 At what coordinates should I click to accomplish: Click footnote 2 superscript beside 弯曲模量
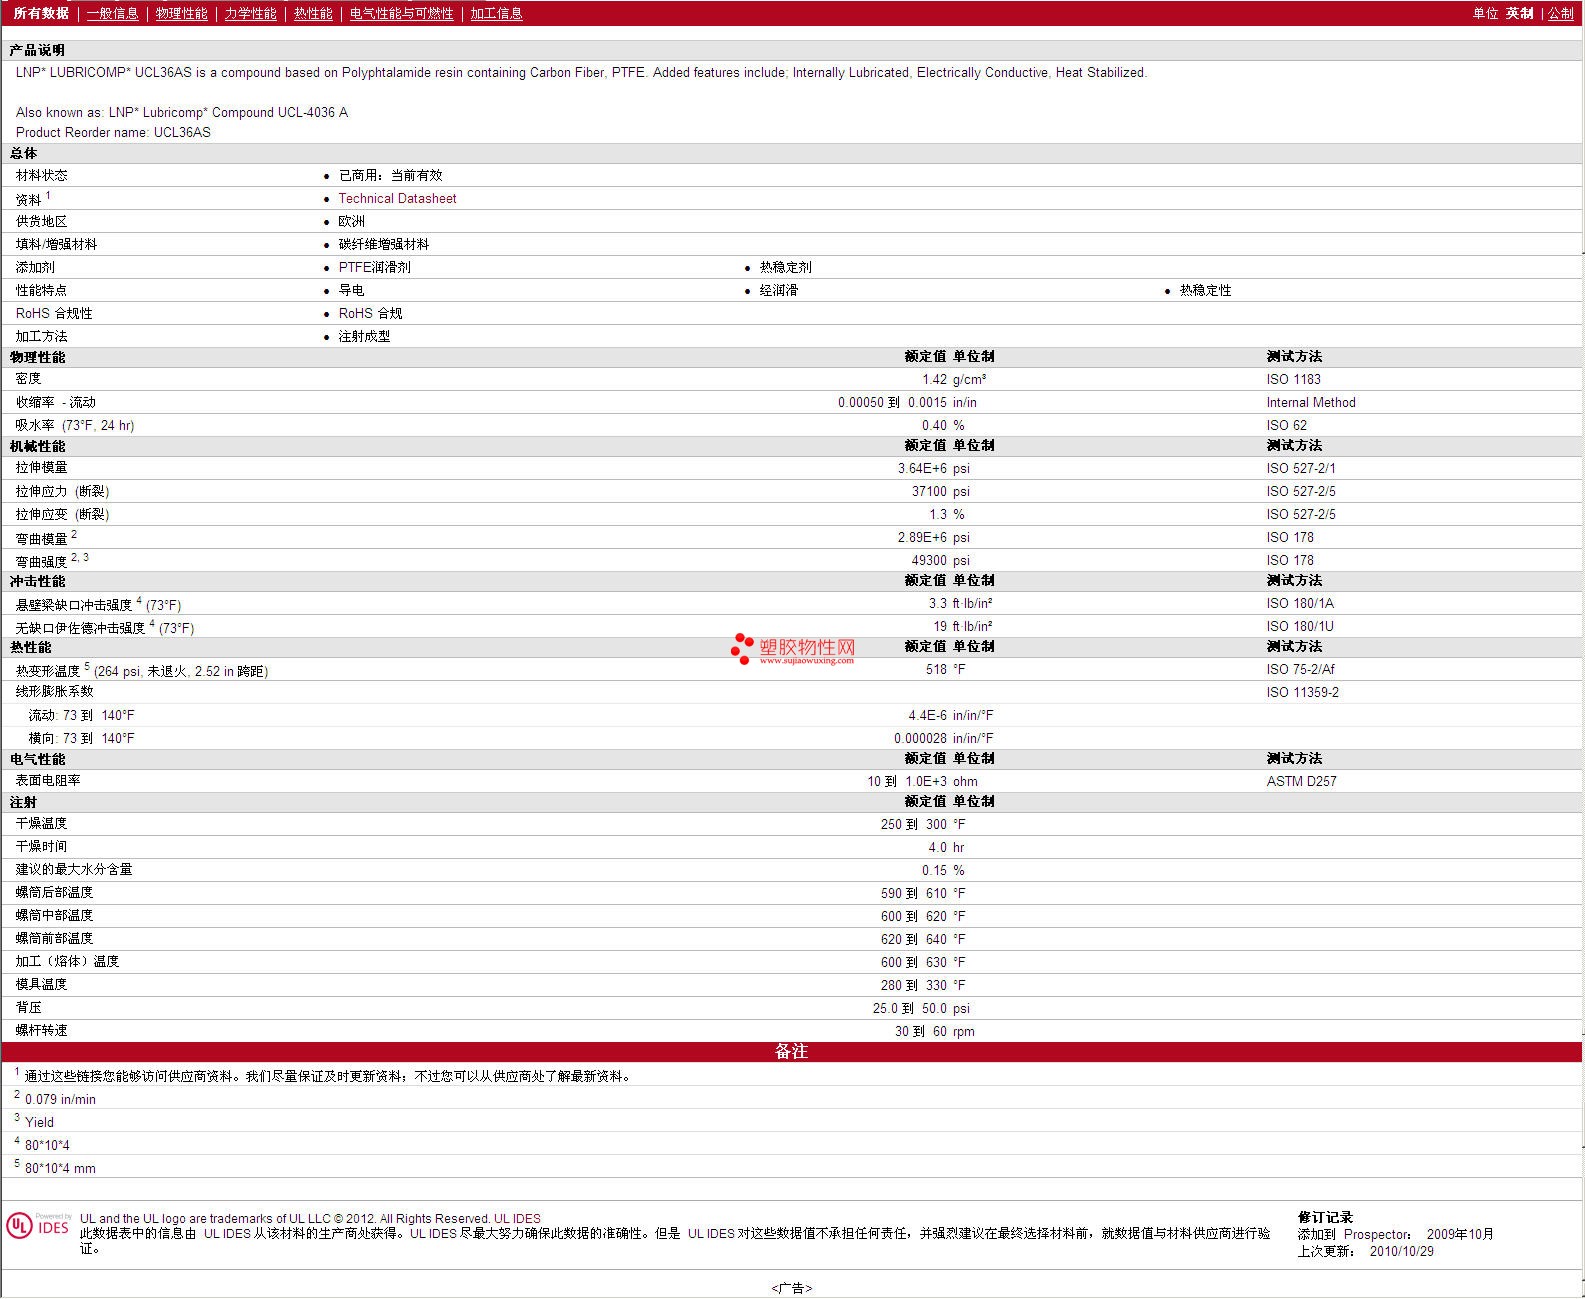click(74, 534)
